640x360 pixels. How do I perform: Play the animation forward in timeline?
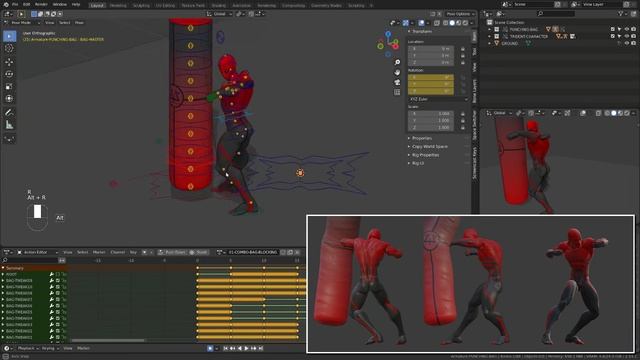[x=246, y=348]
